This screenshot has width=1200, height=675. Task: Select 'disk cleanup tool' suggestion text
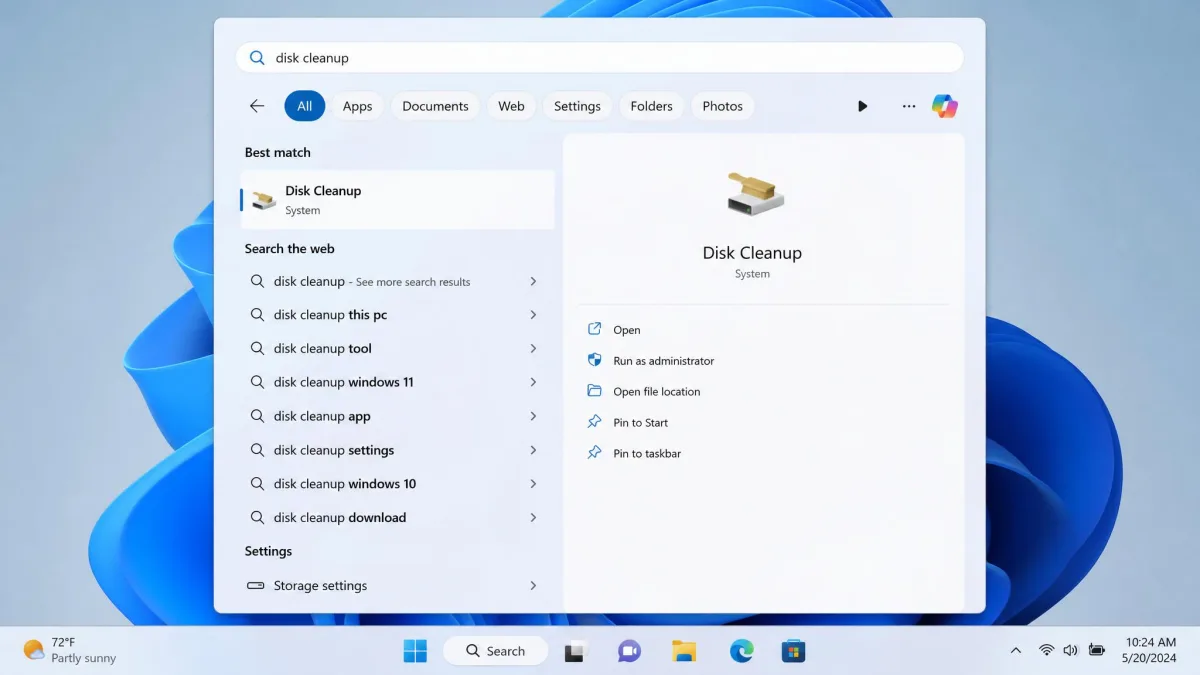tap(323, 349)
